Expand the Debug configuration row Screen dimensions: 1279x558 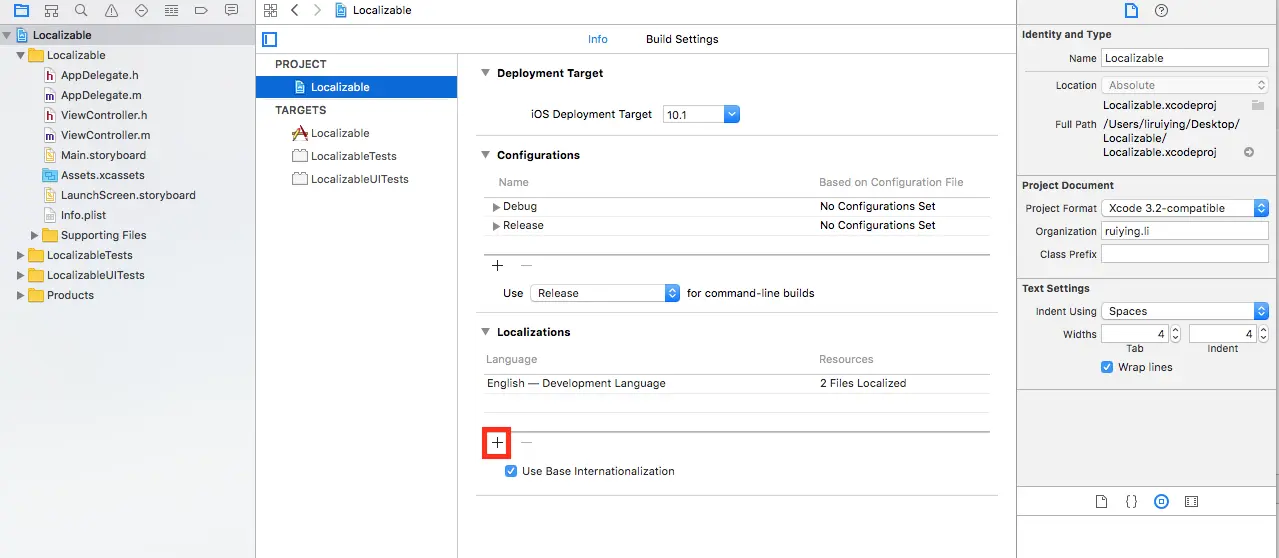pos(496,207)
